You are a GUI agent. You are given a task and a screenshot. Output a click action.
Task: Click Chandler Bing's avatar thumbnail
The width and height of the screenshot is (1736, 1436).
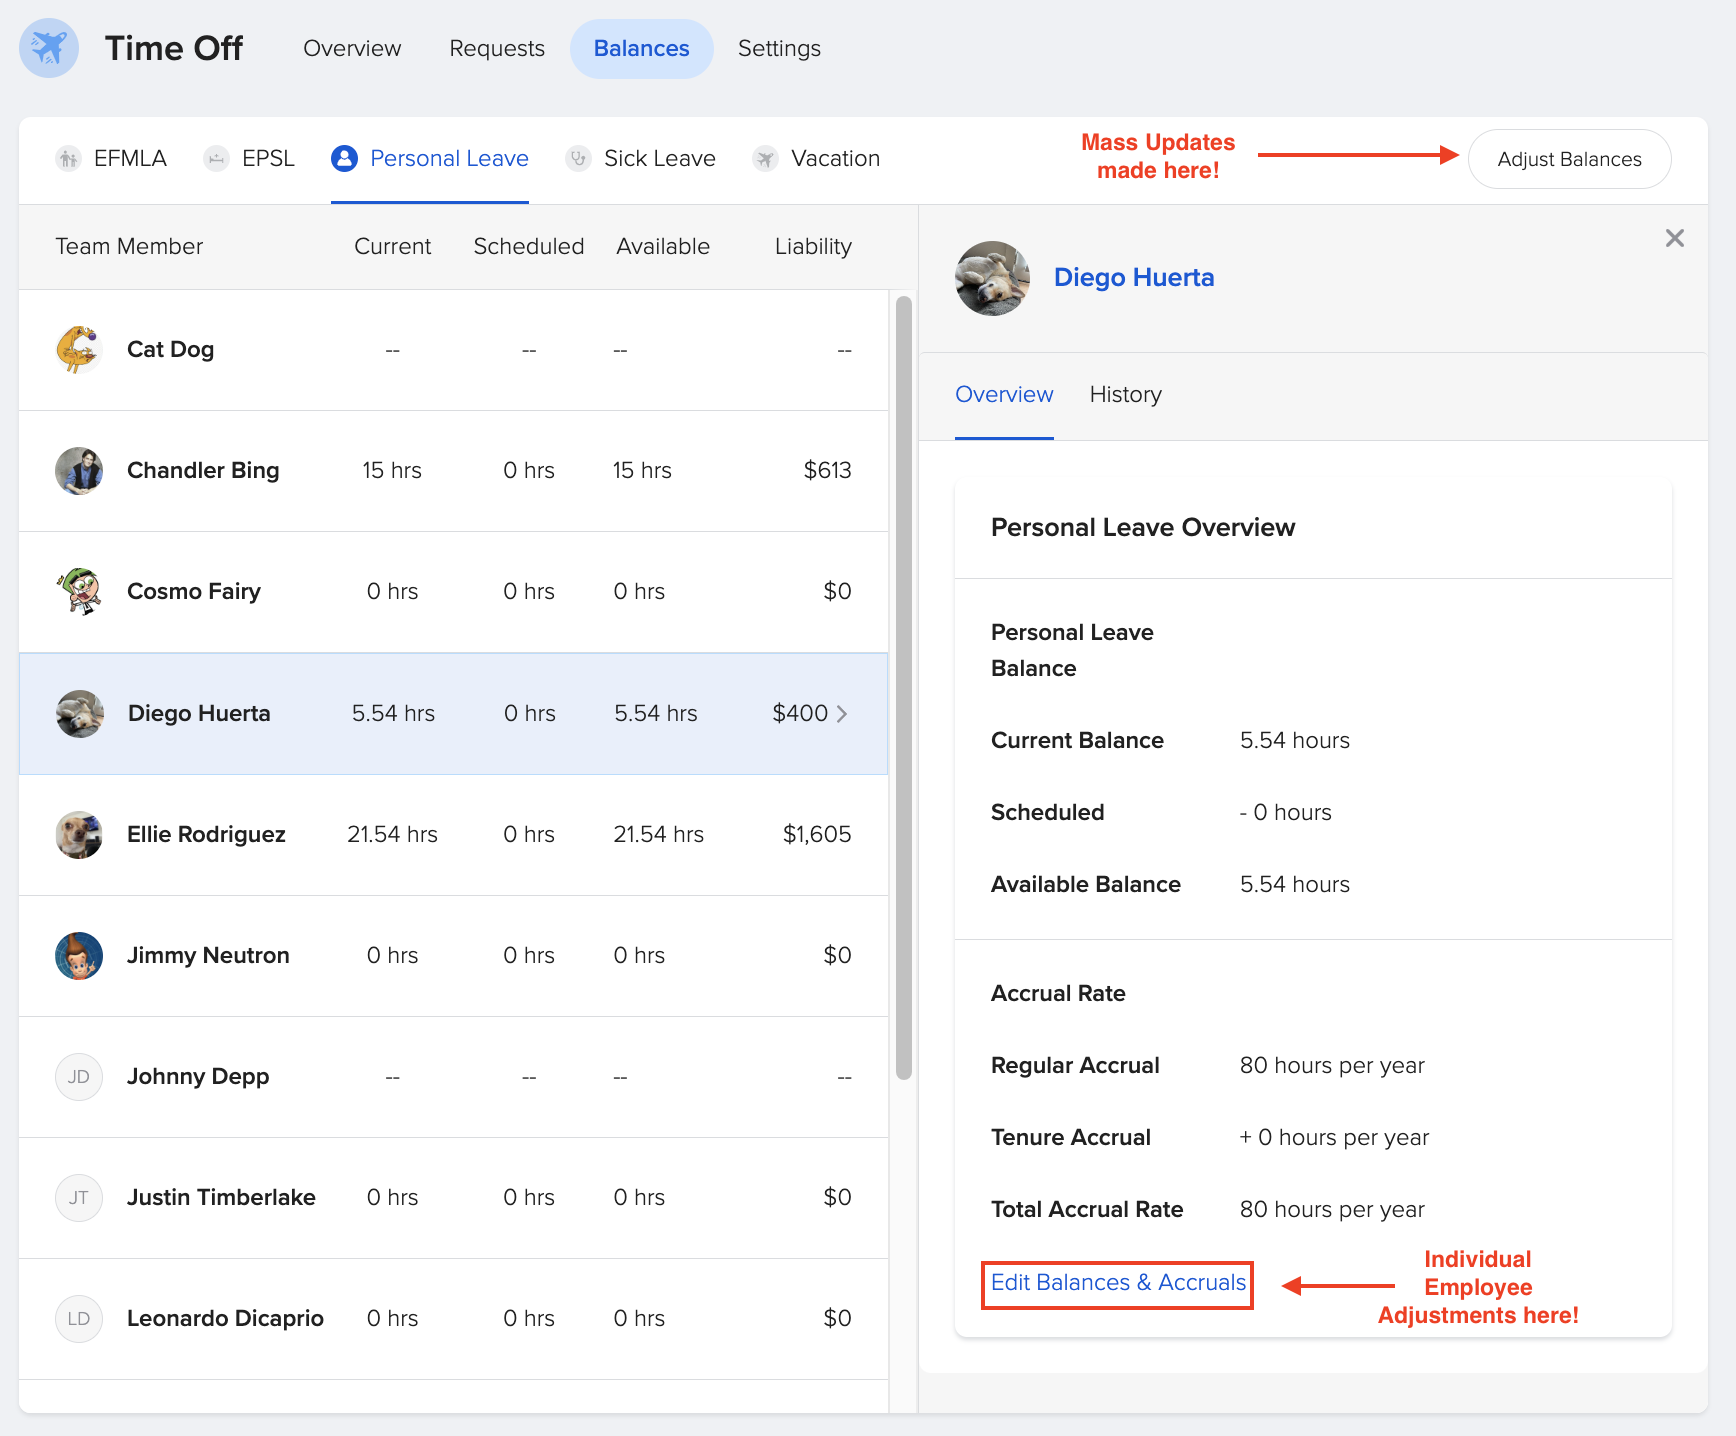[x=79, y=471]
